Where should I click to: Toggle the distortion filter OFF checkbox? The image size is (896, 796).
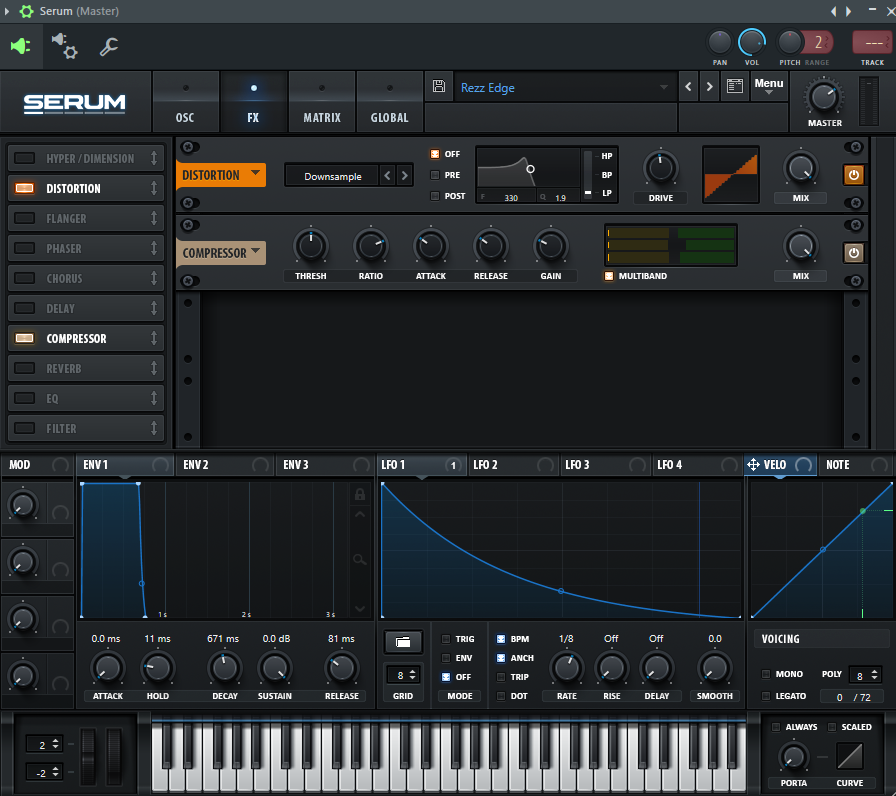pos(435,154)
